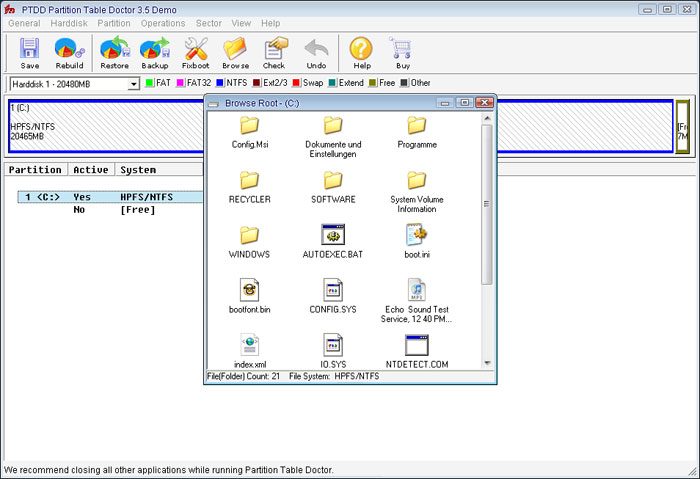Select the WINDOWS folder

(x=250, y=242)
